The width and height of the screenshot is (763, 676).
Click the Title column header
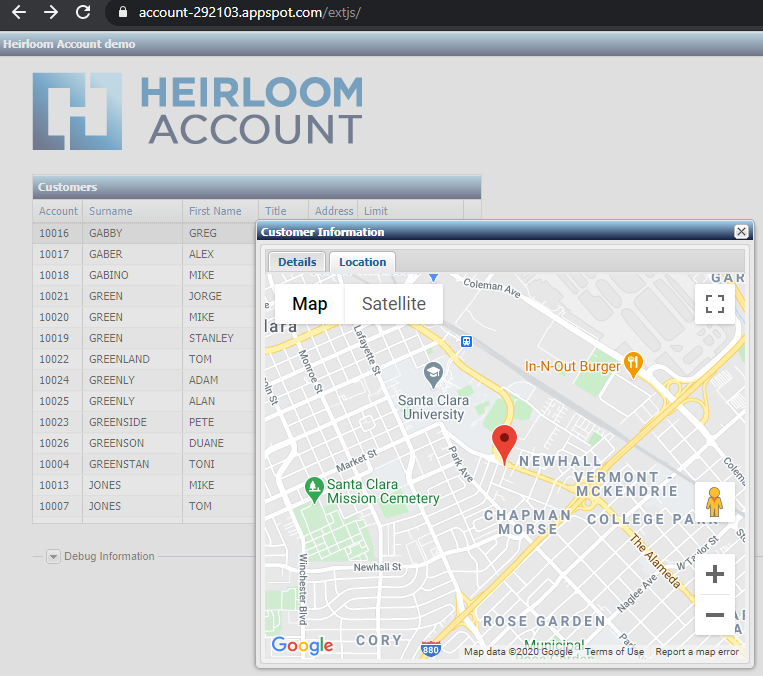pyautogui.click(x=283, y=211)
